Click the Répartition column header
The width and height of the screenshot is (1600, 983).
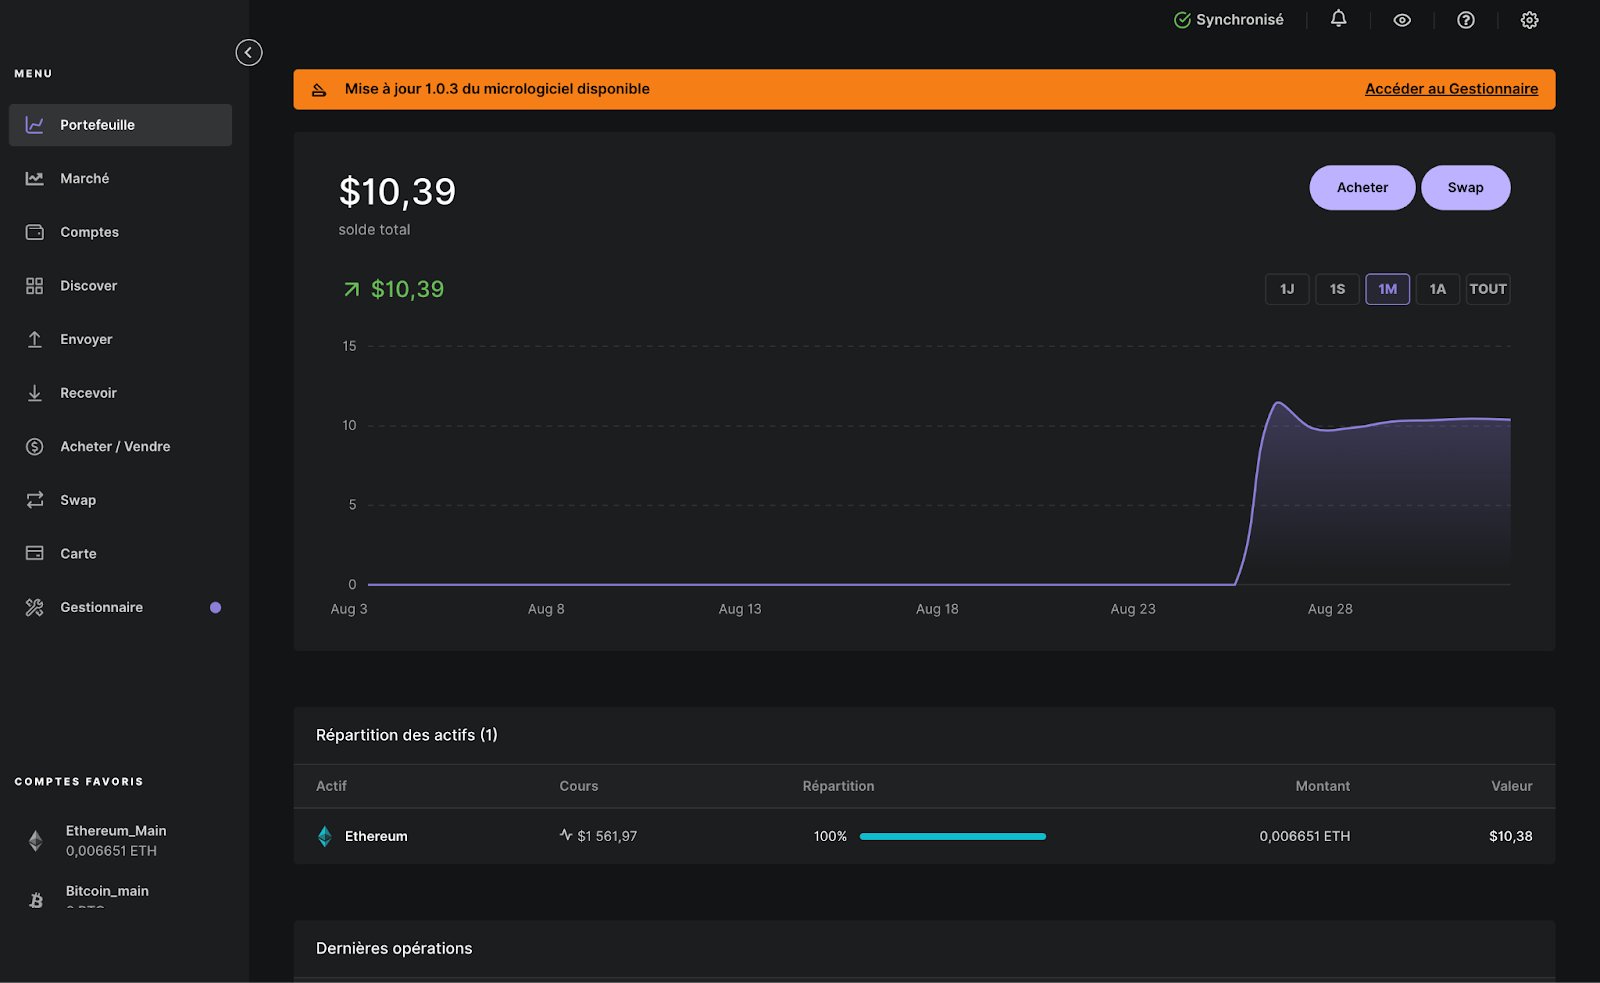pos(838,786)
